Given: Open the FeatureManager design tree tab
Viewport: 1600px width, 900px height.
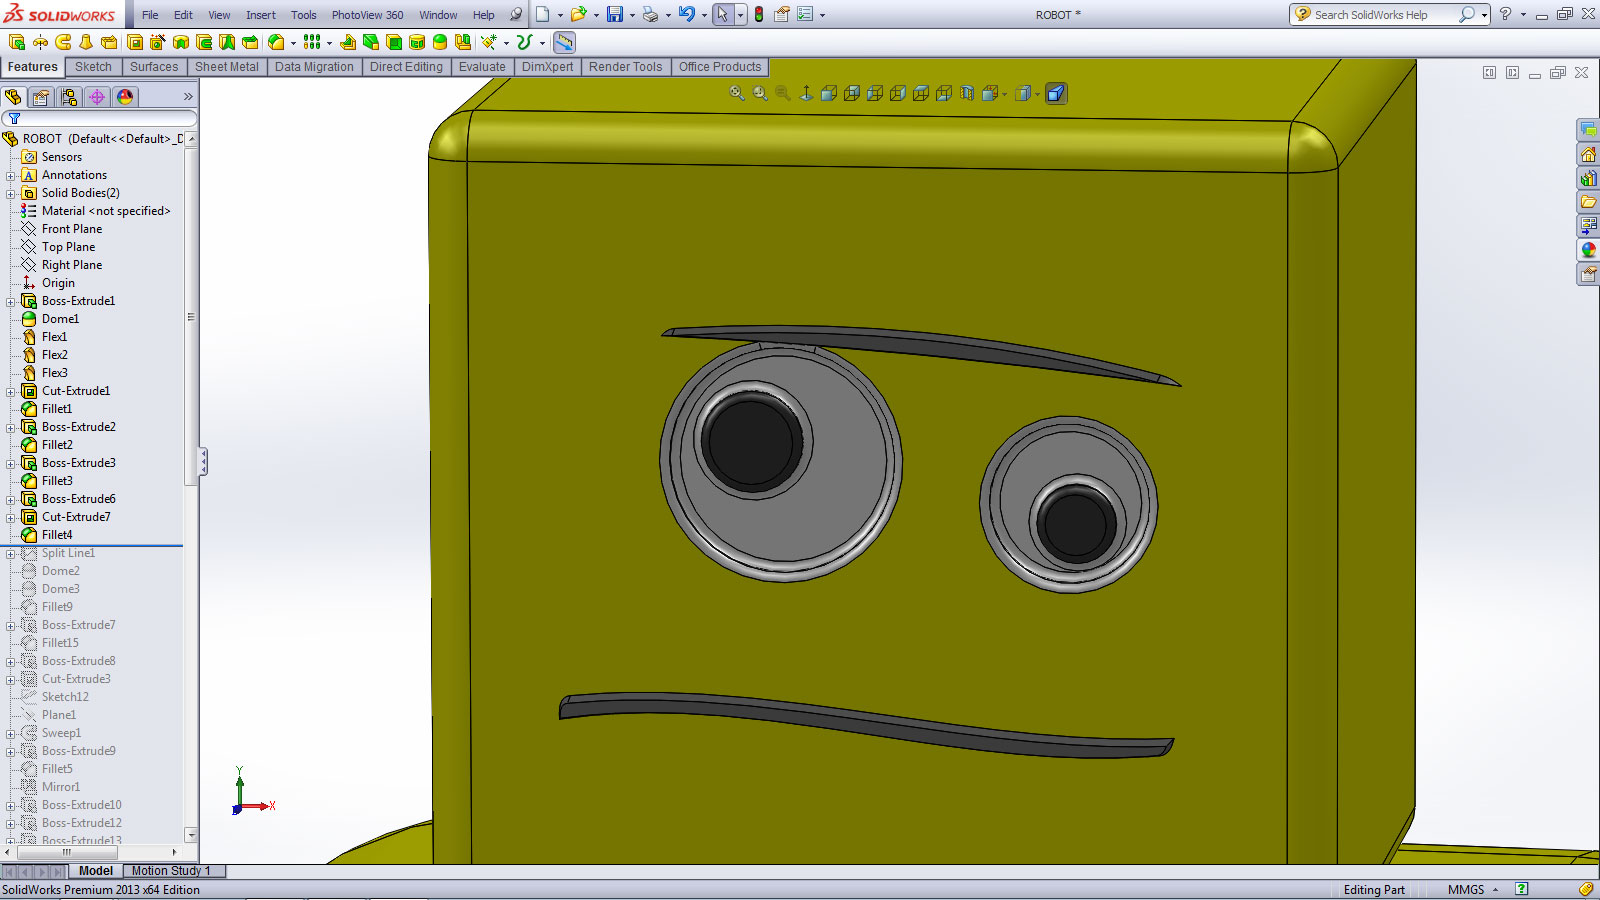Looking at the screenshot, I should click(13, 97).
